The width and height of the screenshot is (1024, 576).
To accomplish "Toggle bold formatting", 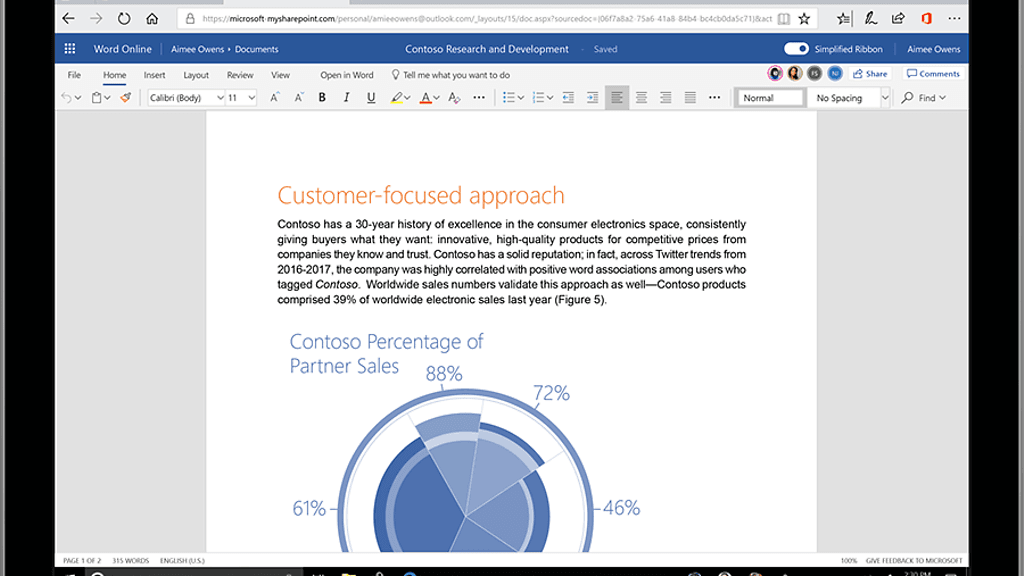I will [322, 98].
